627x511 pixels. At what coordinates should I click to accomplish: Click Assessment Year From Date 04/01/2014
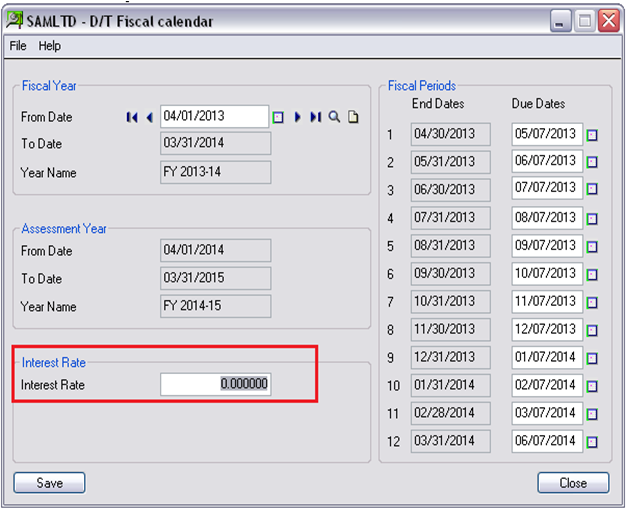[x=216, y=250]
